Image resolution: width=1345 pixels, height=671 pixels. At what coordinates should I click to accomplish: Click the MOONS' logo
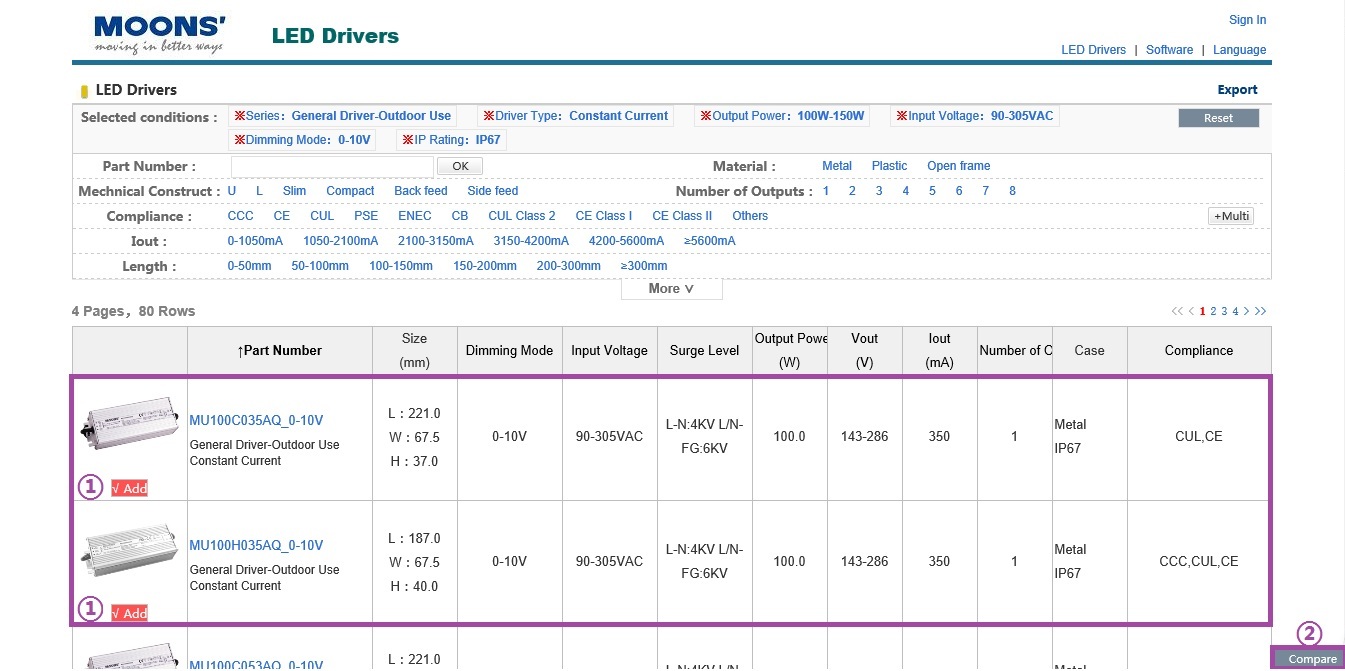(x=160, y=34)
